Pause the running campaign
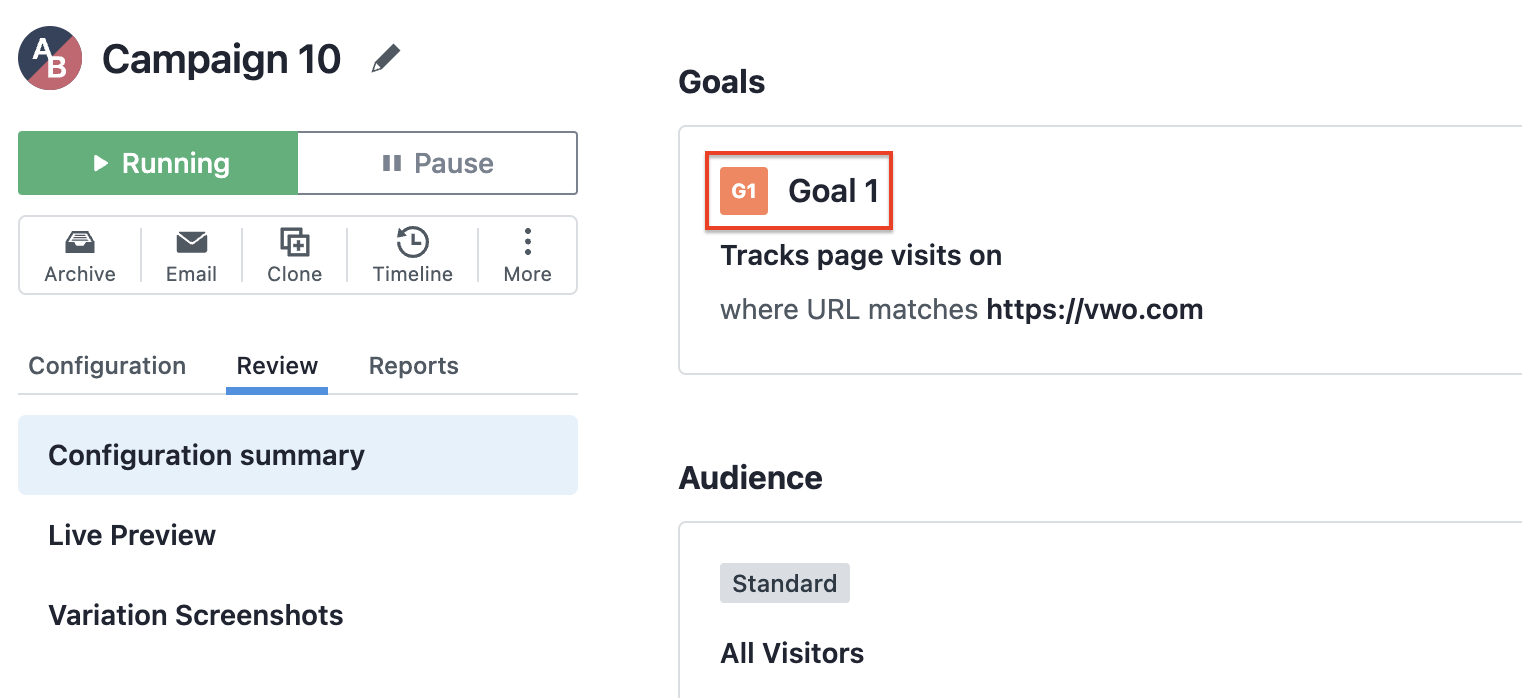The width and height of the screenshot is (1522, 698). coord(438,163)
